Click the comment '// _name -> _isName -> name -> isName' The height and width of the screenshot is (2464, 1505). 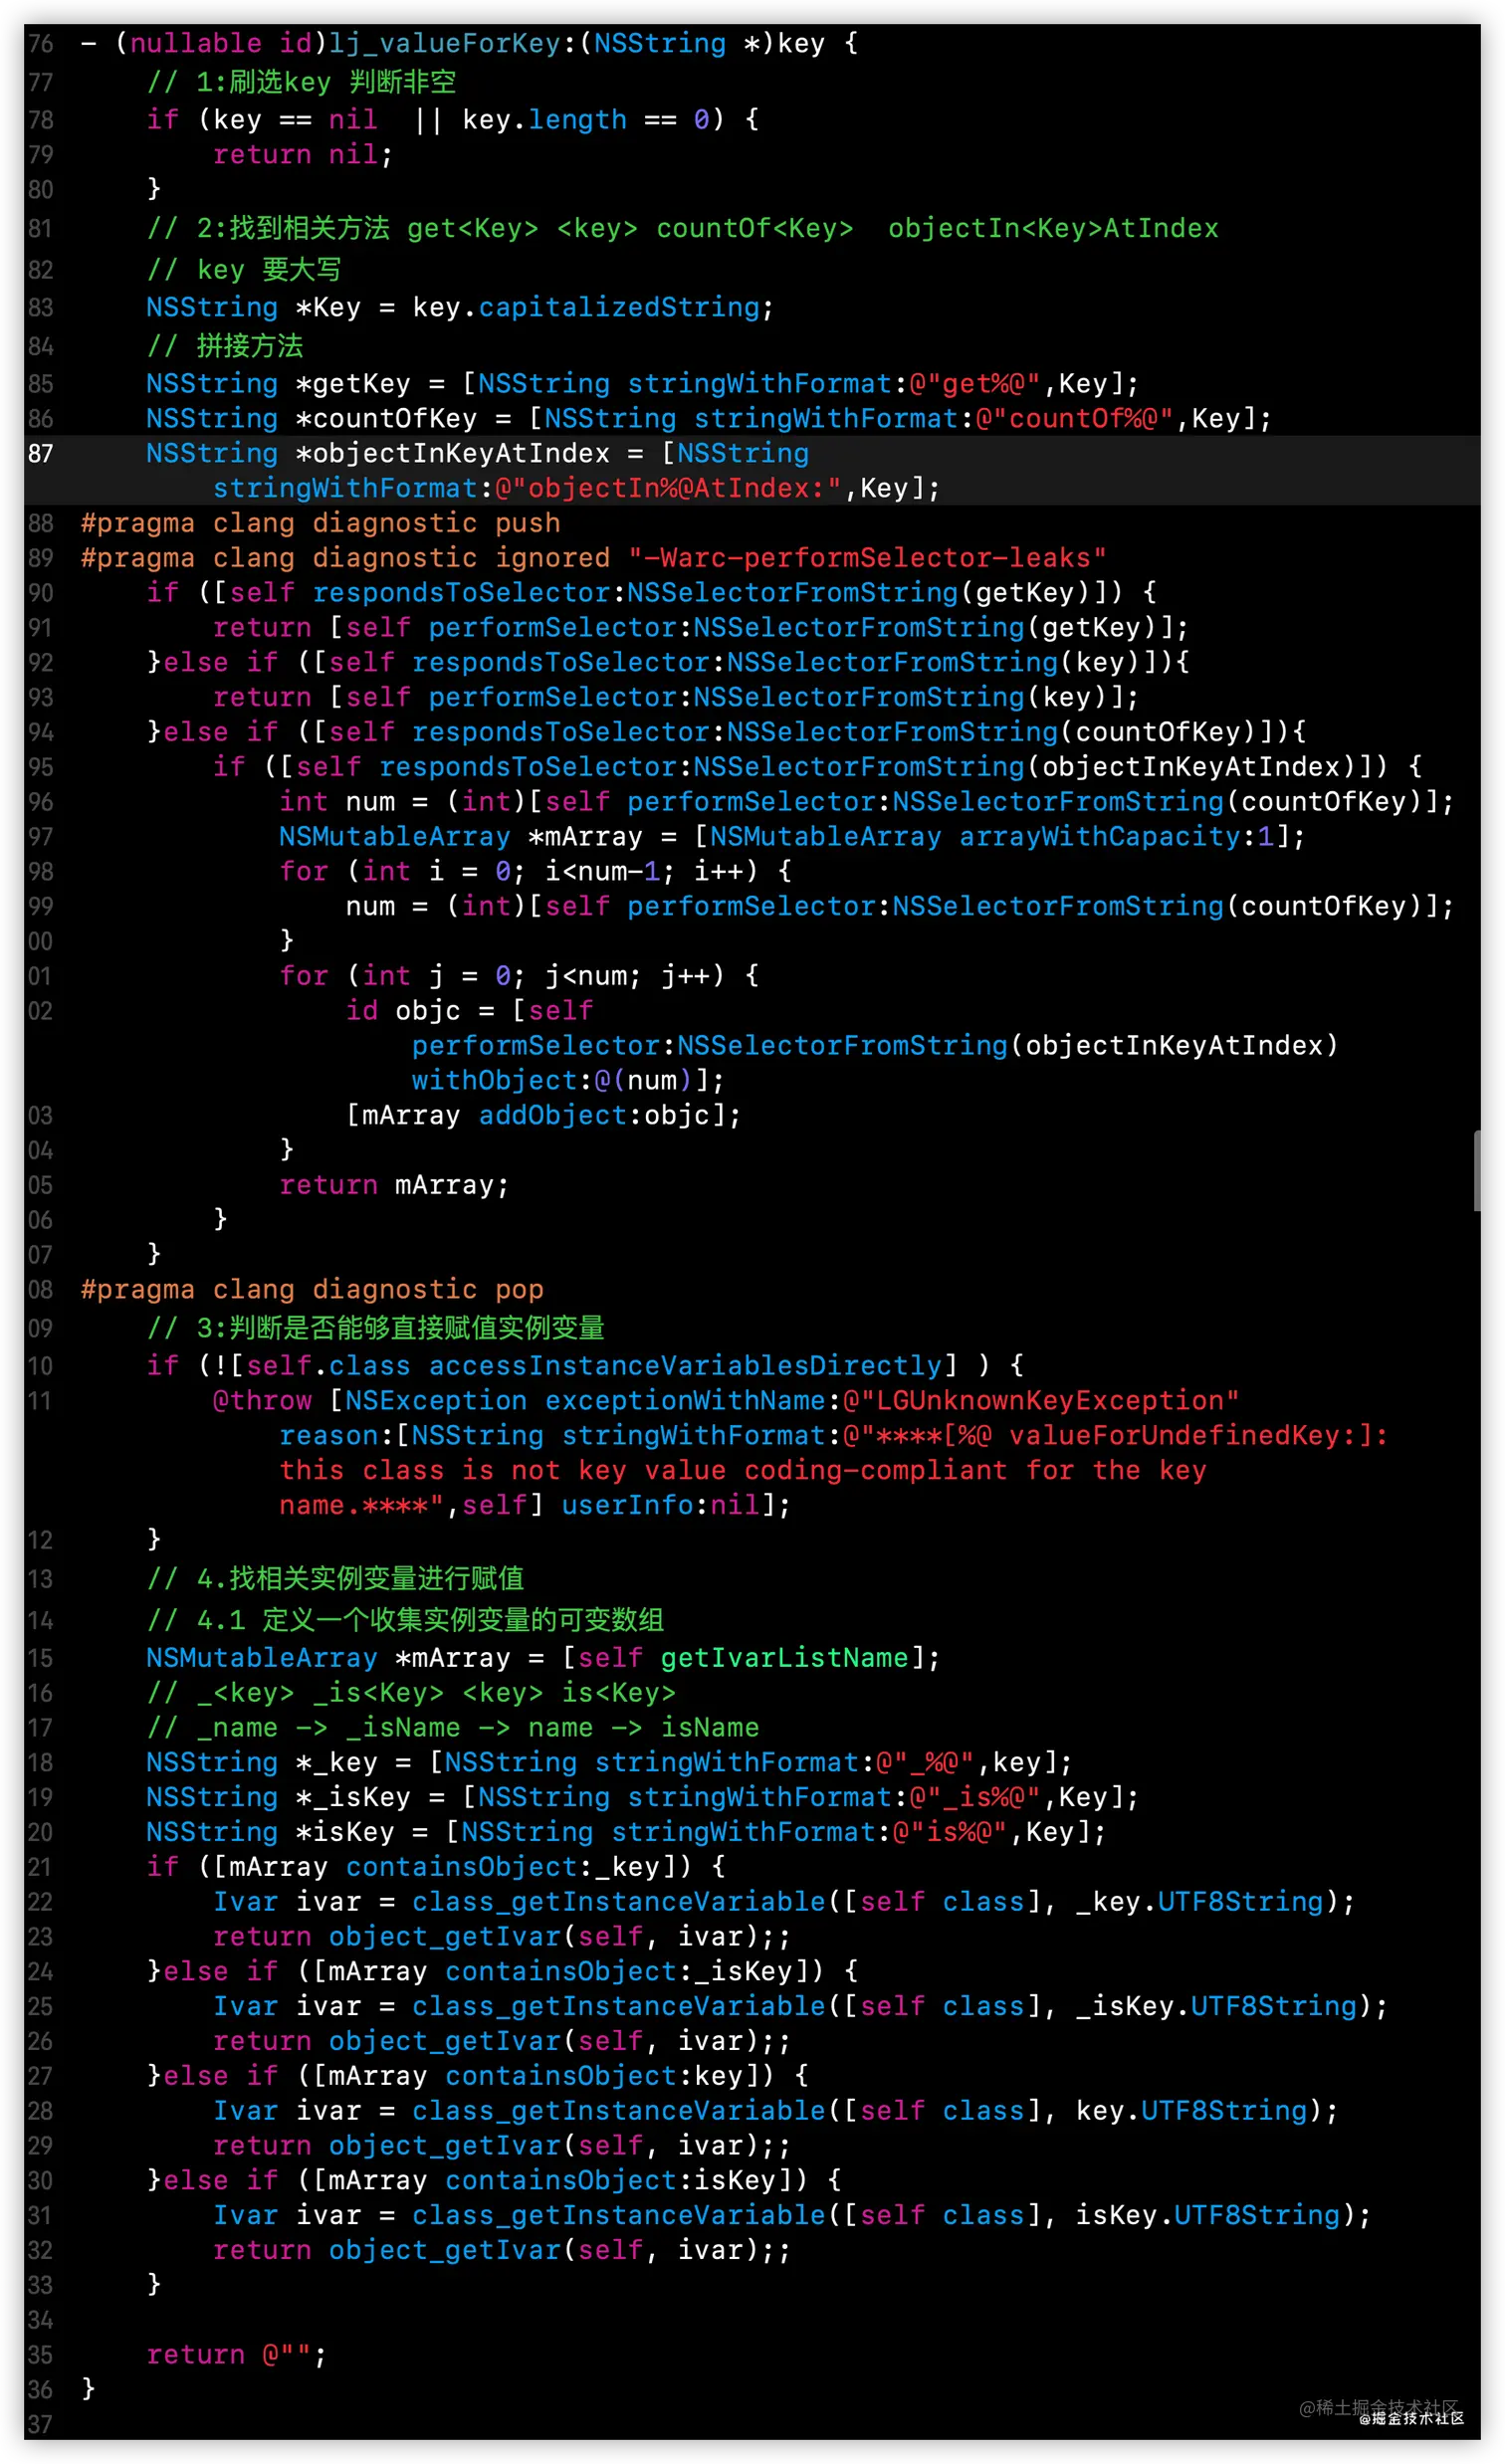[x=452, y=1728]
